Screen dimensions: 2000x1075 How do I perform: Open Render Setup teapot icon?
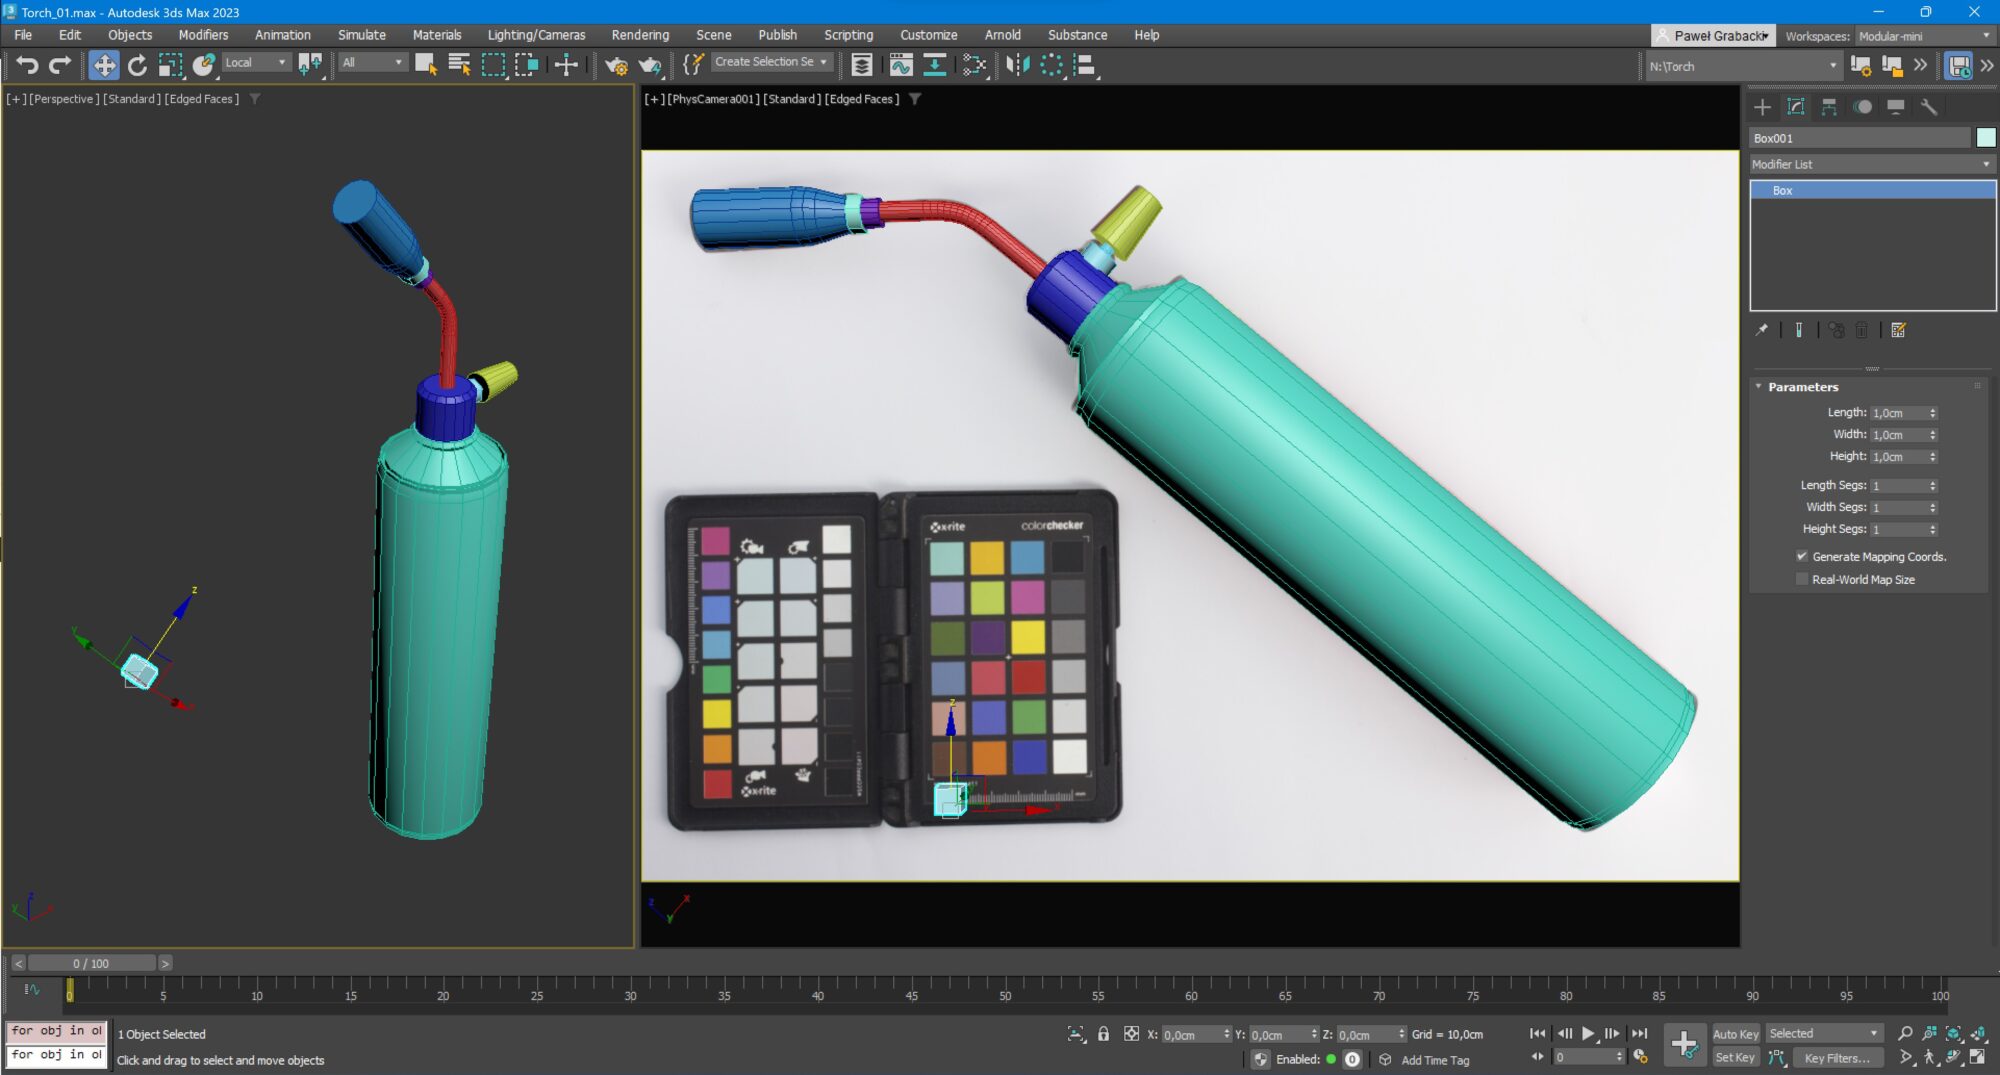pyautogui.click(x=616, y=66)
